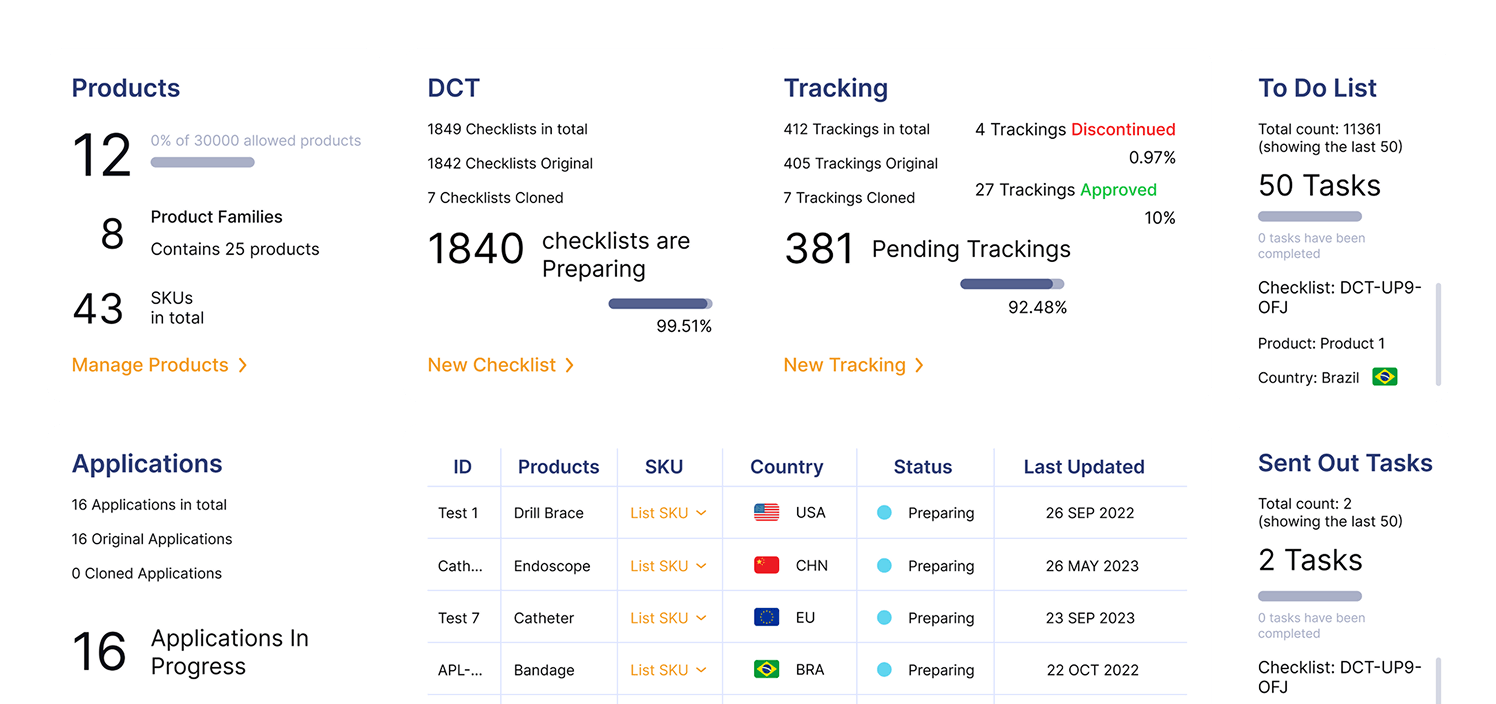Click Preparing status dot for Bandage
Image resolution: width=1496 pixels, height=704 pixels.
coord(884,669)
